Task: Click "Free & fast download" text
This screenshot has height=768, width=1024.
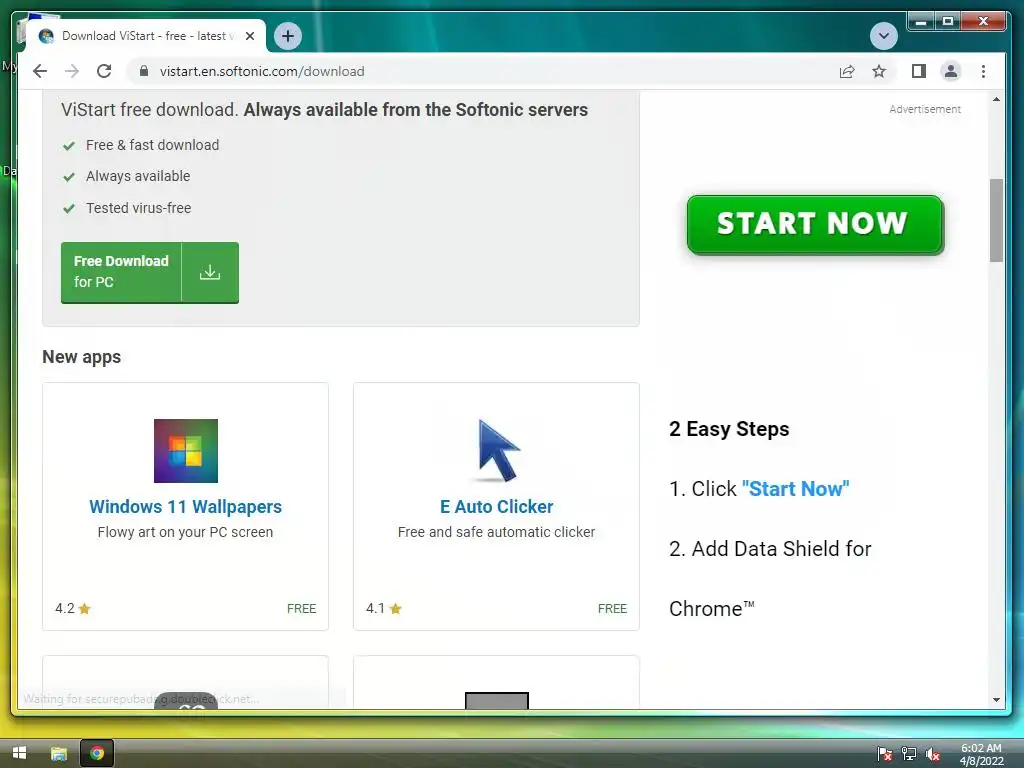Action: 152,145
